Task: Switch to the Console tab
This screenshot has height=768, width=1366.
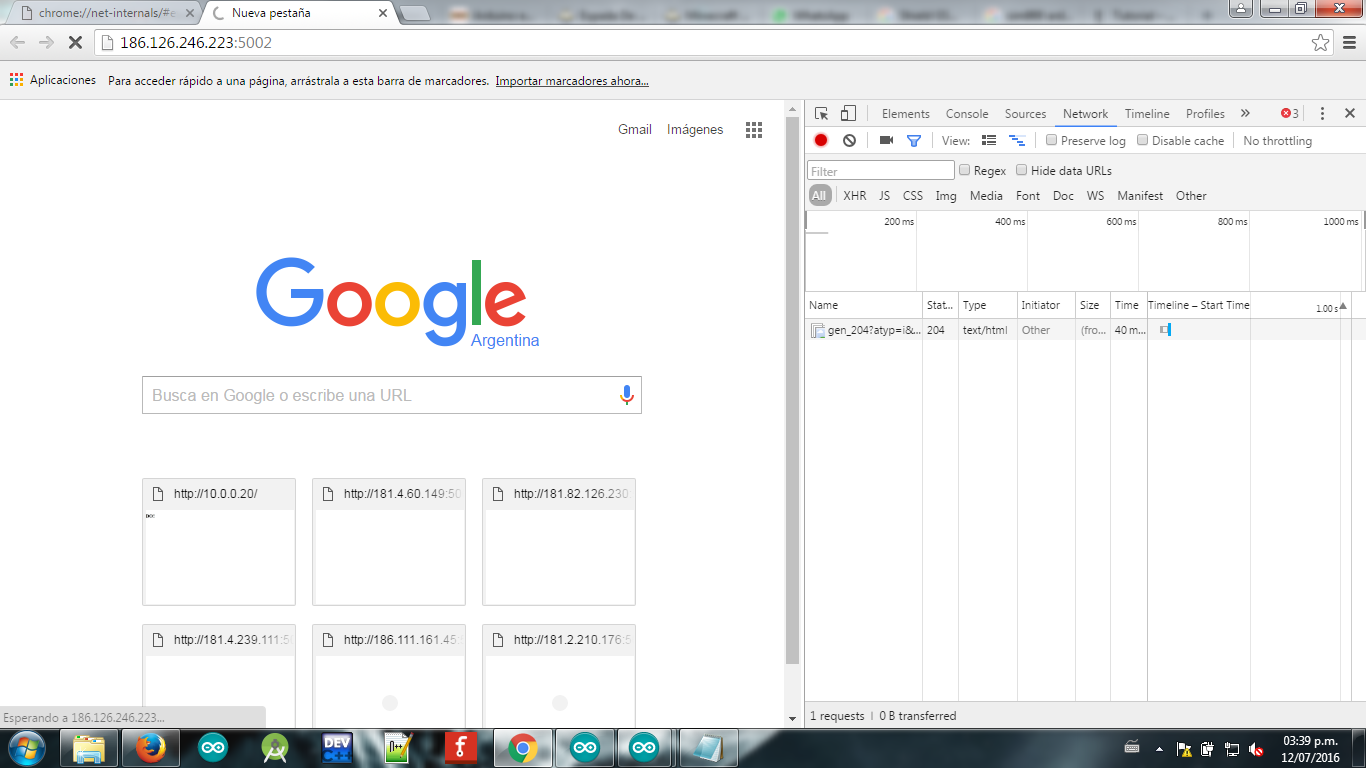Action: coord(967,114)
